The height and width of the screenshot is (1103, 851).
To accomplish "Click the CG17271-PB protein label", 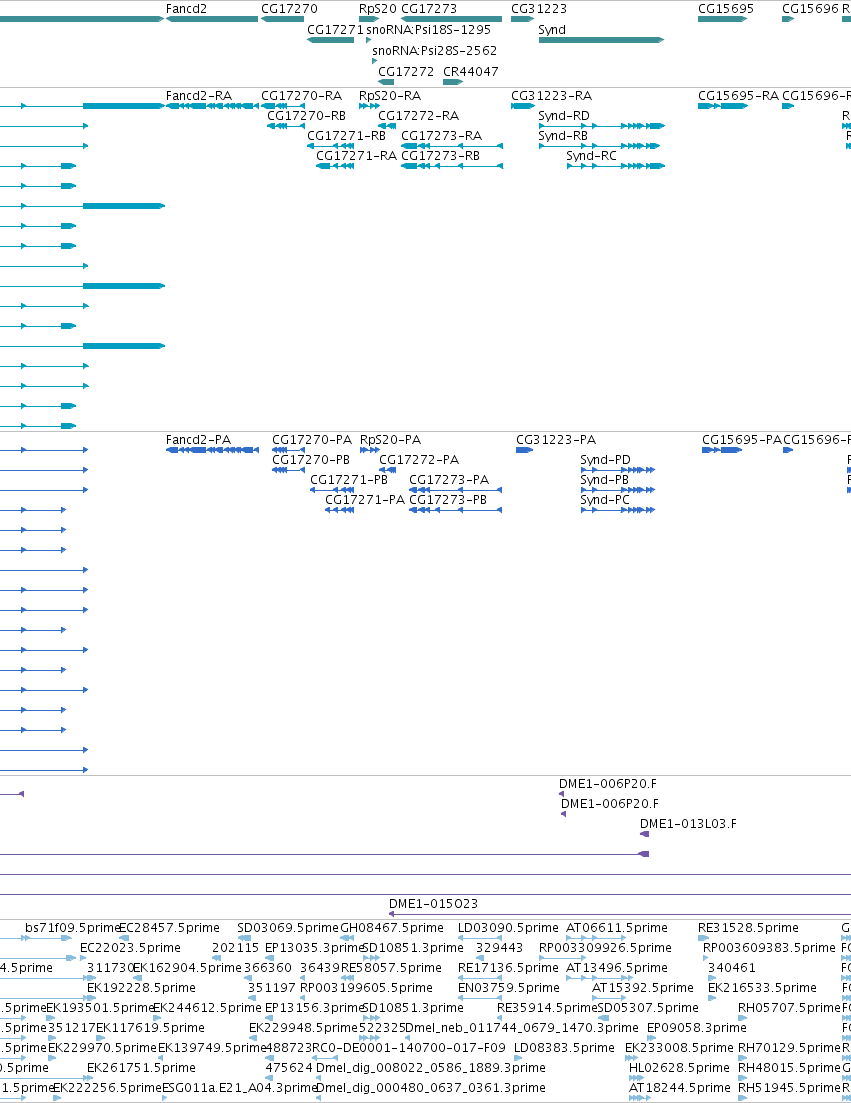I will (x=350, y=480).
